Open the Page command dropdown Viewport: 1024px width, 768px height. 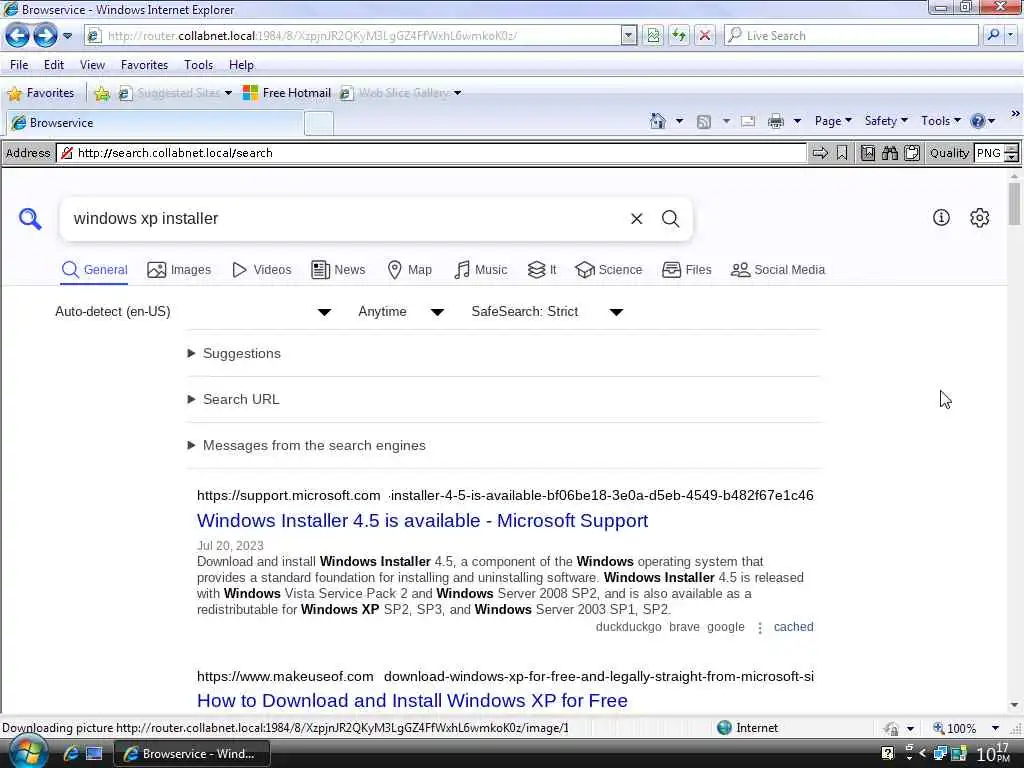tap(833, 121)
